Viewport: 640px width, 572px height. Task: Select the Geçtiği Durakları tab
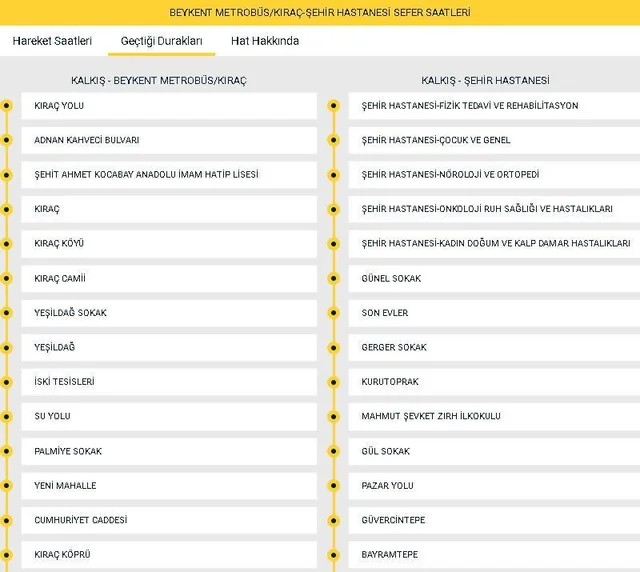(x=161, y=41)
